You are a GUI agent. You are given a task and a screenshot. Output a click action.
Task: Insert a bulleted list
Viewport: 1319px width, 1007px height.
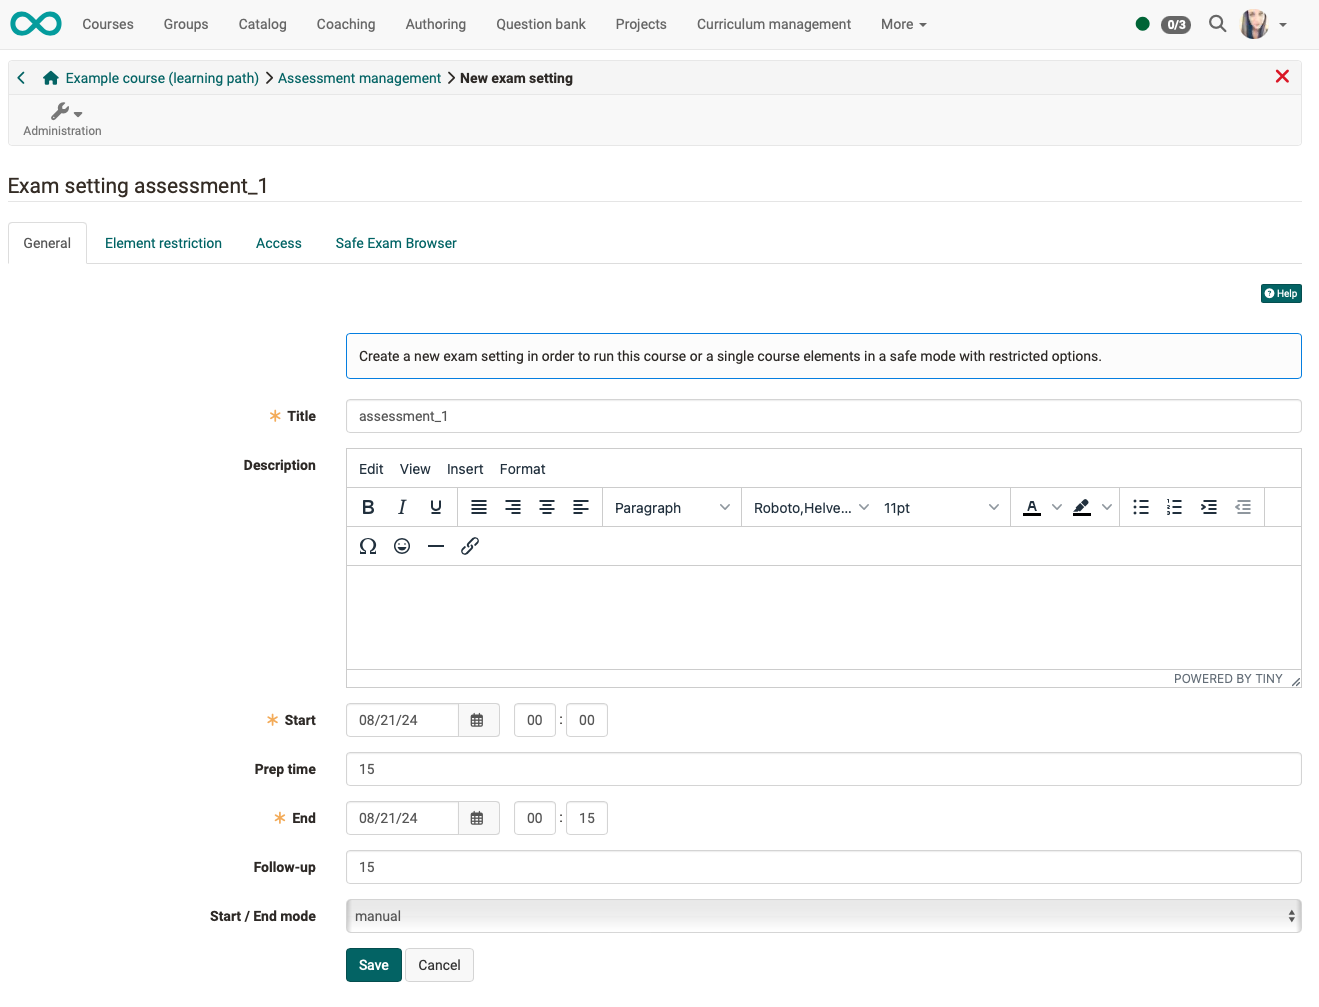click(x=1141, y=507)
